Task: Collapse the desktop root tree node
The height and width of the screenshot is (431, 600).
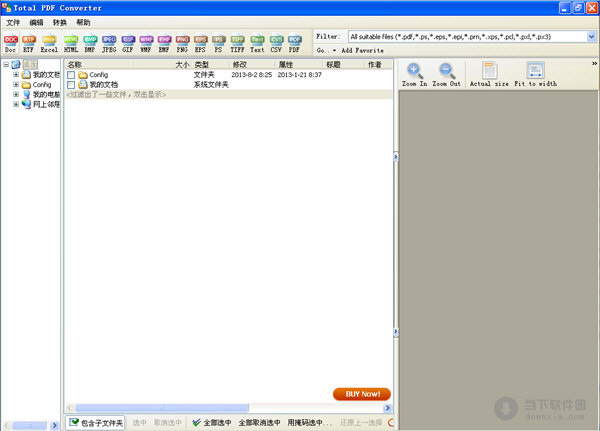Action: pyautogui.click(x=6, y=64)
